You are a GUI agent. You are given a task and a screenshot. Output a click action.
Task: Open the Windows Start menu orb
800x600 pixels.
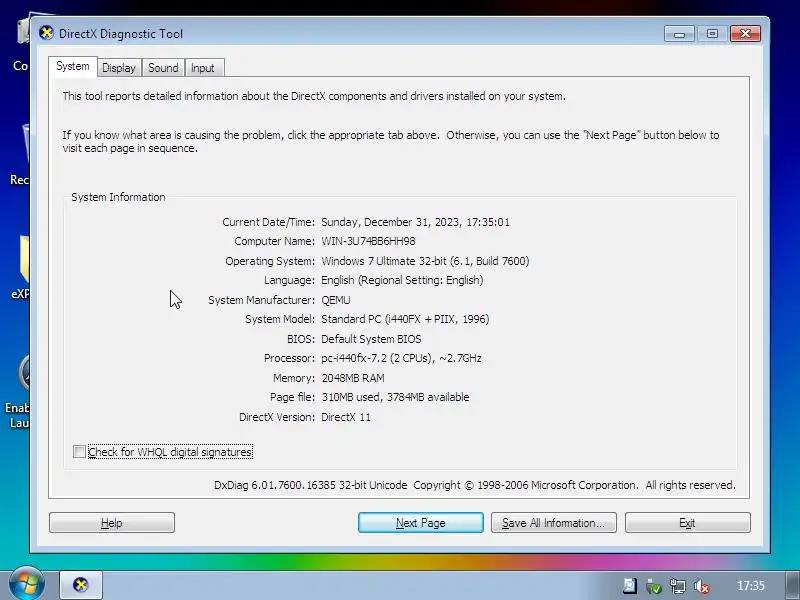(26, 584)
